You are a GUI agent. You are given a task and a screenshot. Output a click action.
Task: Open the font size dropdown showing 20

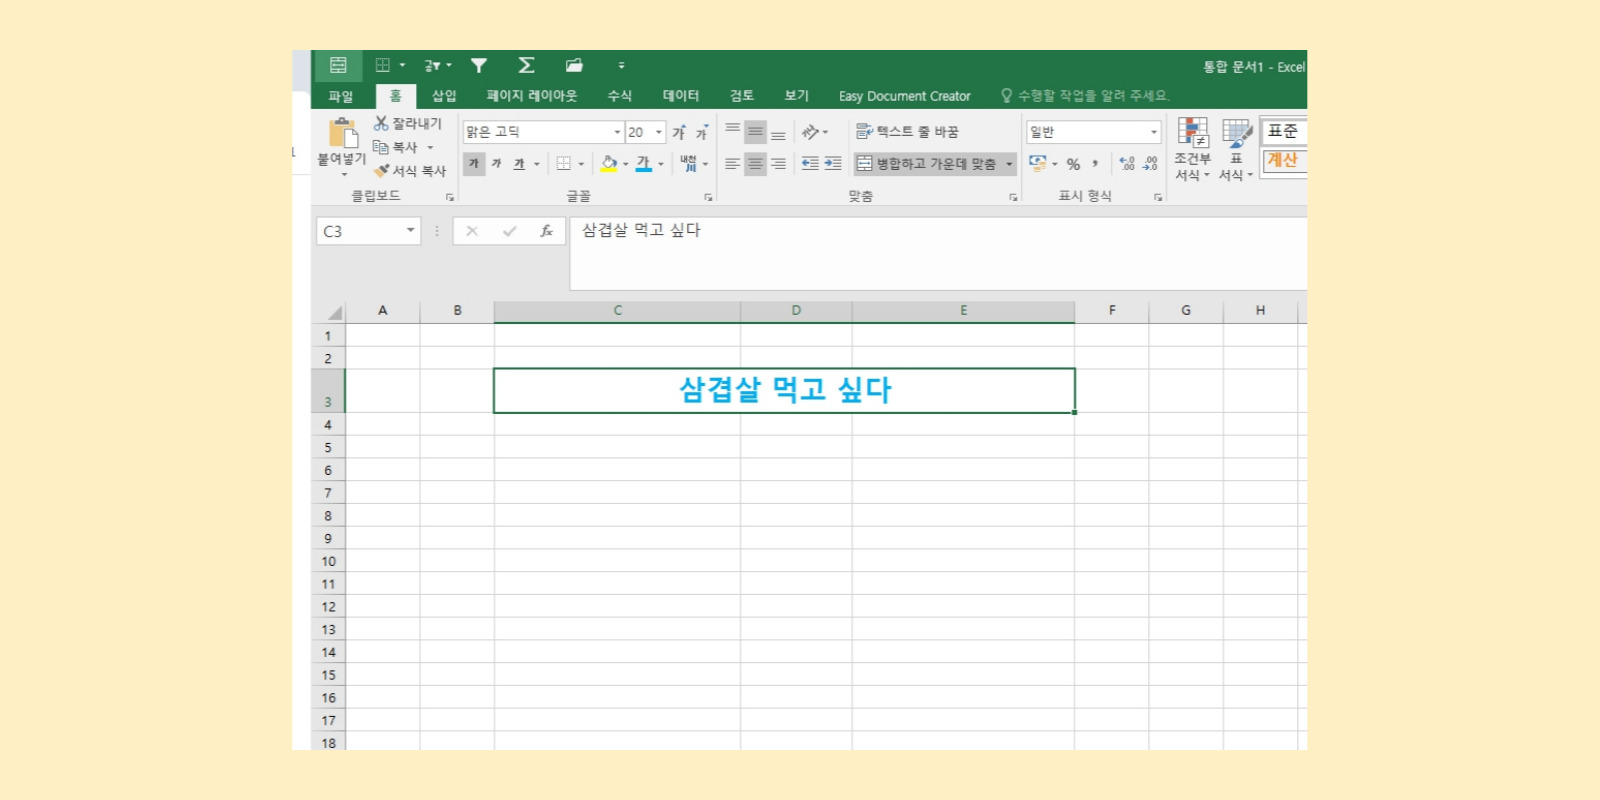pyautogui.click(x=659, y=132)
